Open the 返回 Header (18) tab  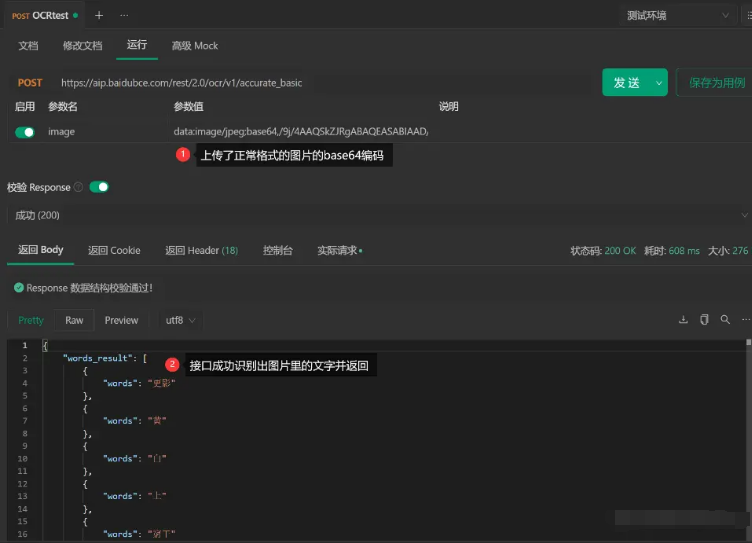(x=201, y=250)
